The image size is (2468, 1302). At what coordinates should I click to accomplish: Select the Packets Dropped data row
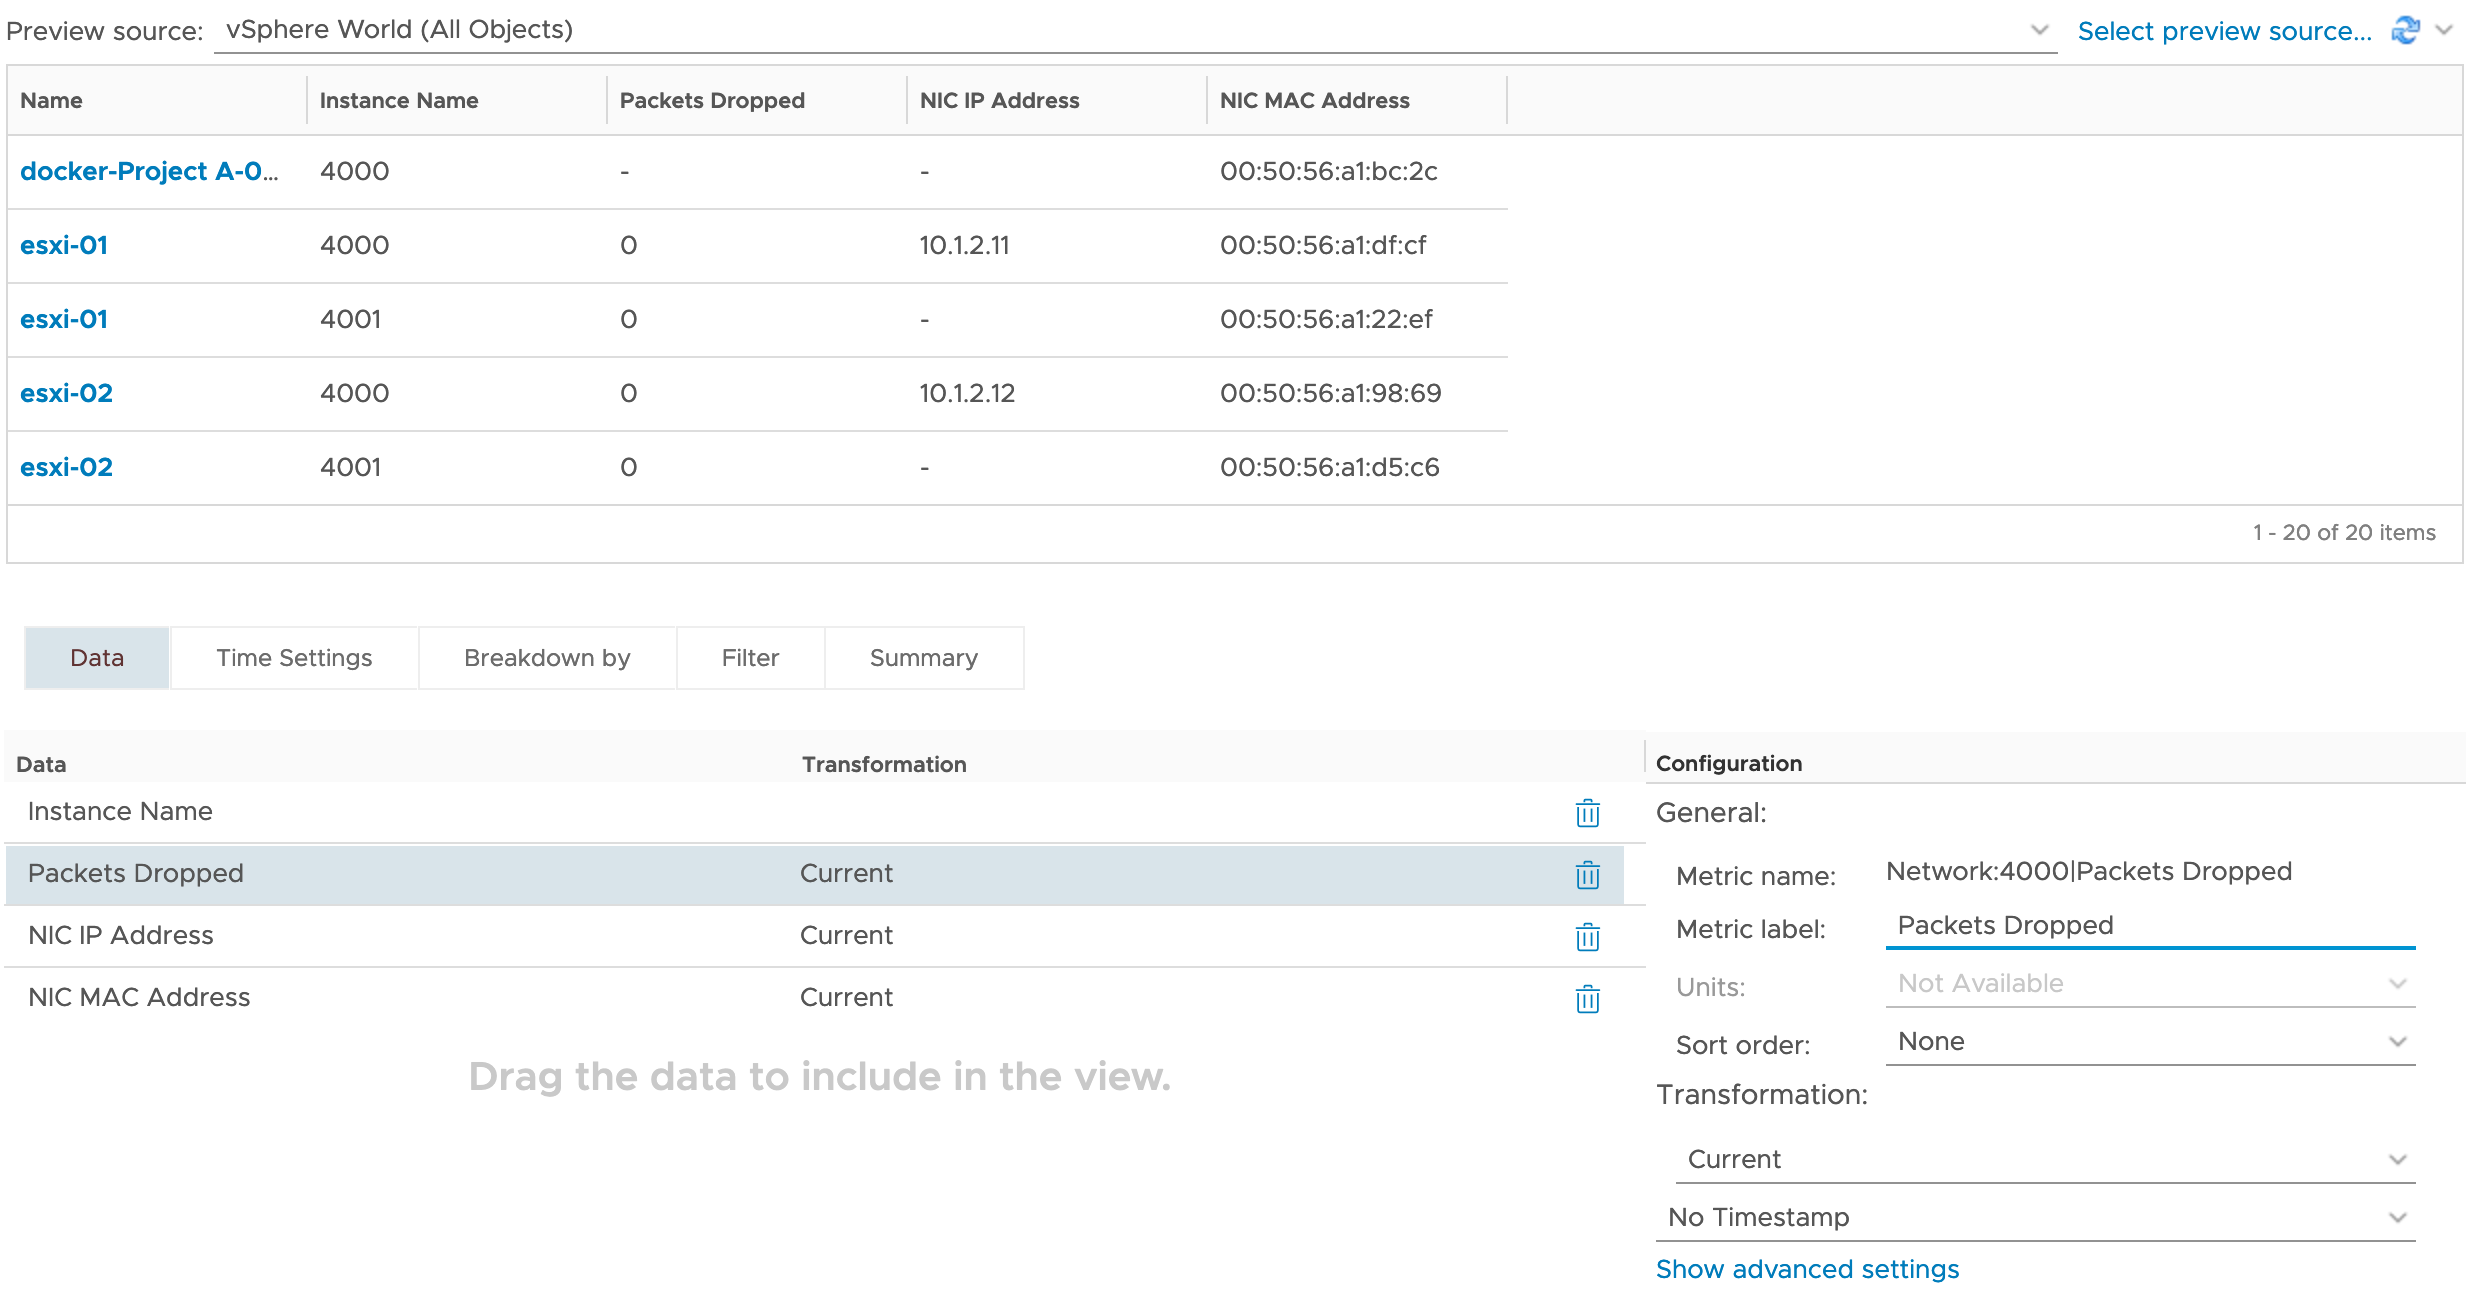(x=814, y=874)
